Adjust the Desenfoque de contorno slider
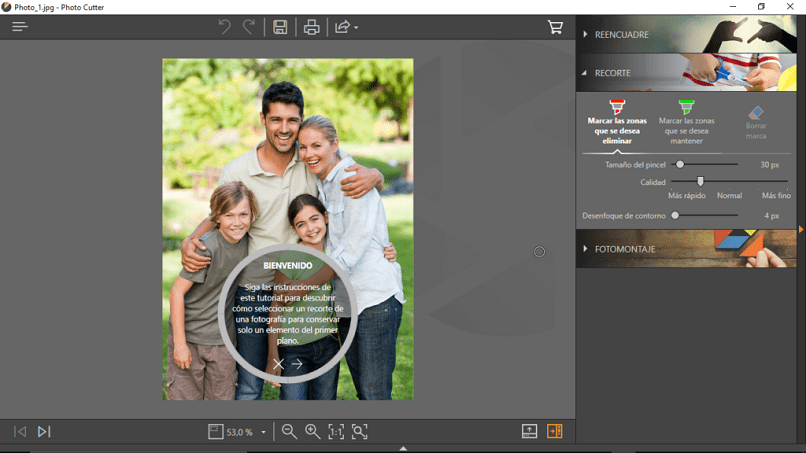806x453 pixels. coord(675,215)
